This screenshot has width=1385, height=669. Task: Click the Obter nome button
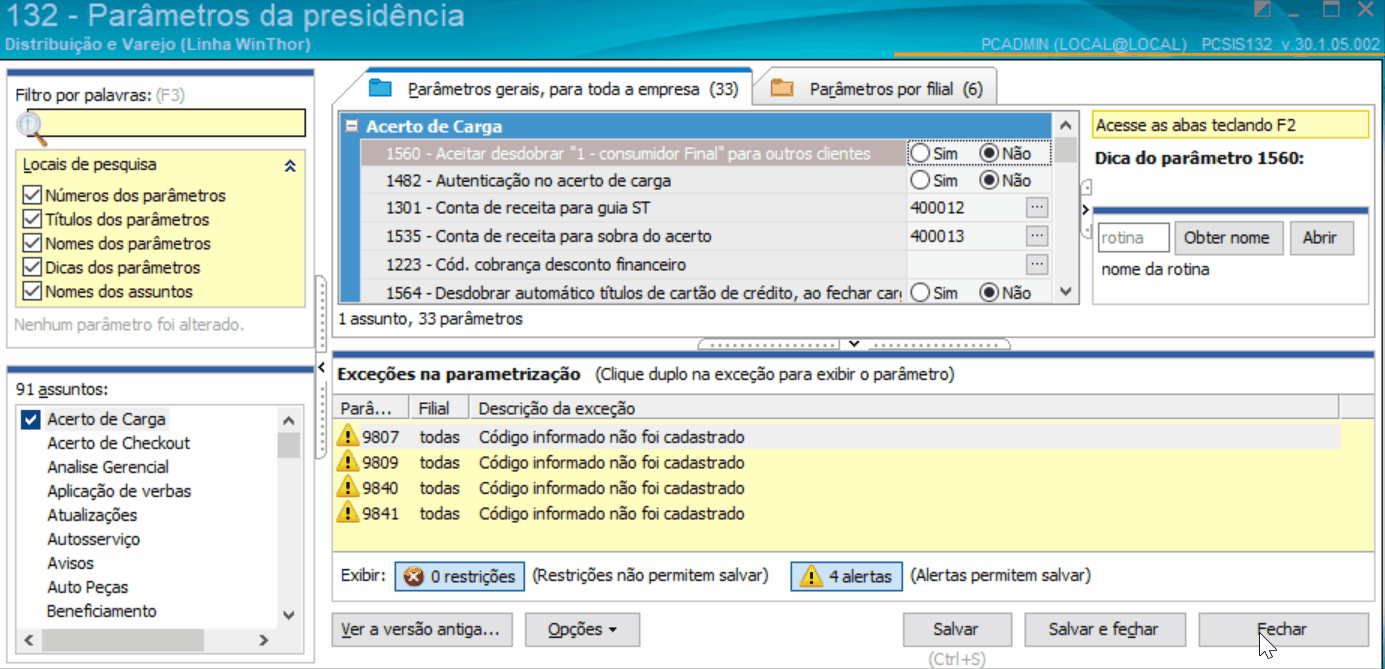(x=1227, y=238)
